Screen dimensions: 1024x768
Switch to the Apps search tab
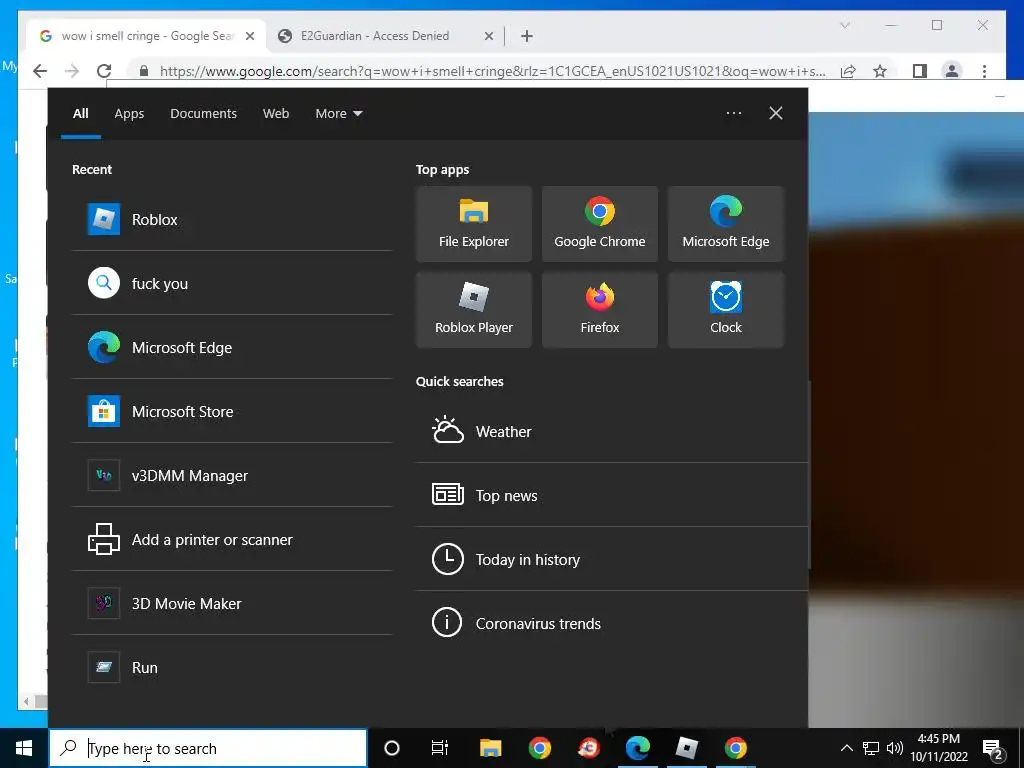coord(129,114)
